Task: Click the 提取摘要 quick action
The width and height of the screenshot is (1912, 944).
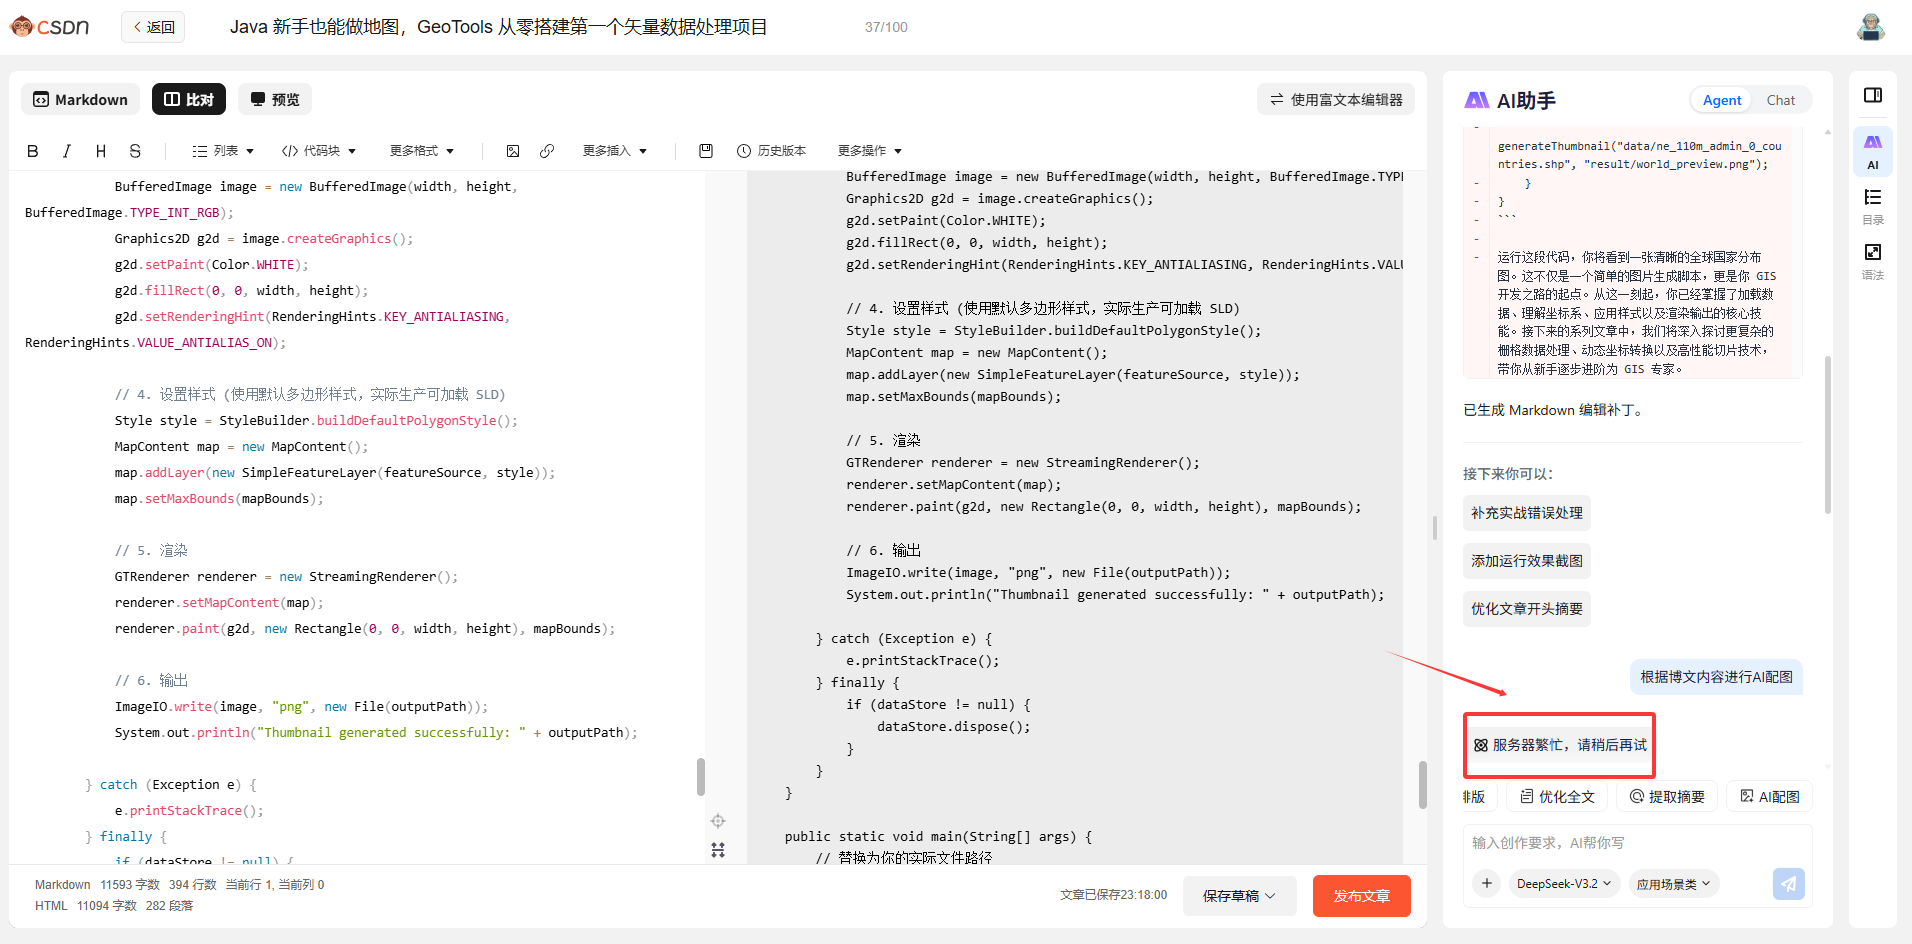Action: click(1667, 796)
